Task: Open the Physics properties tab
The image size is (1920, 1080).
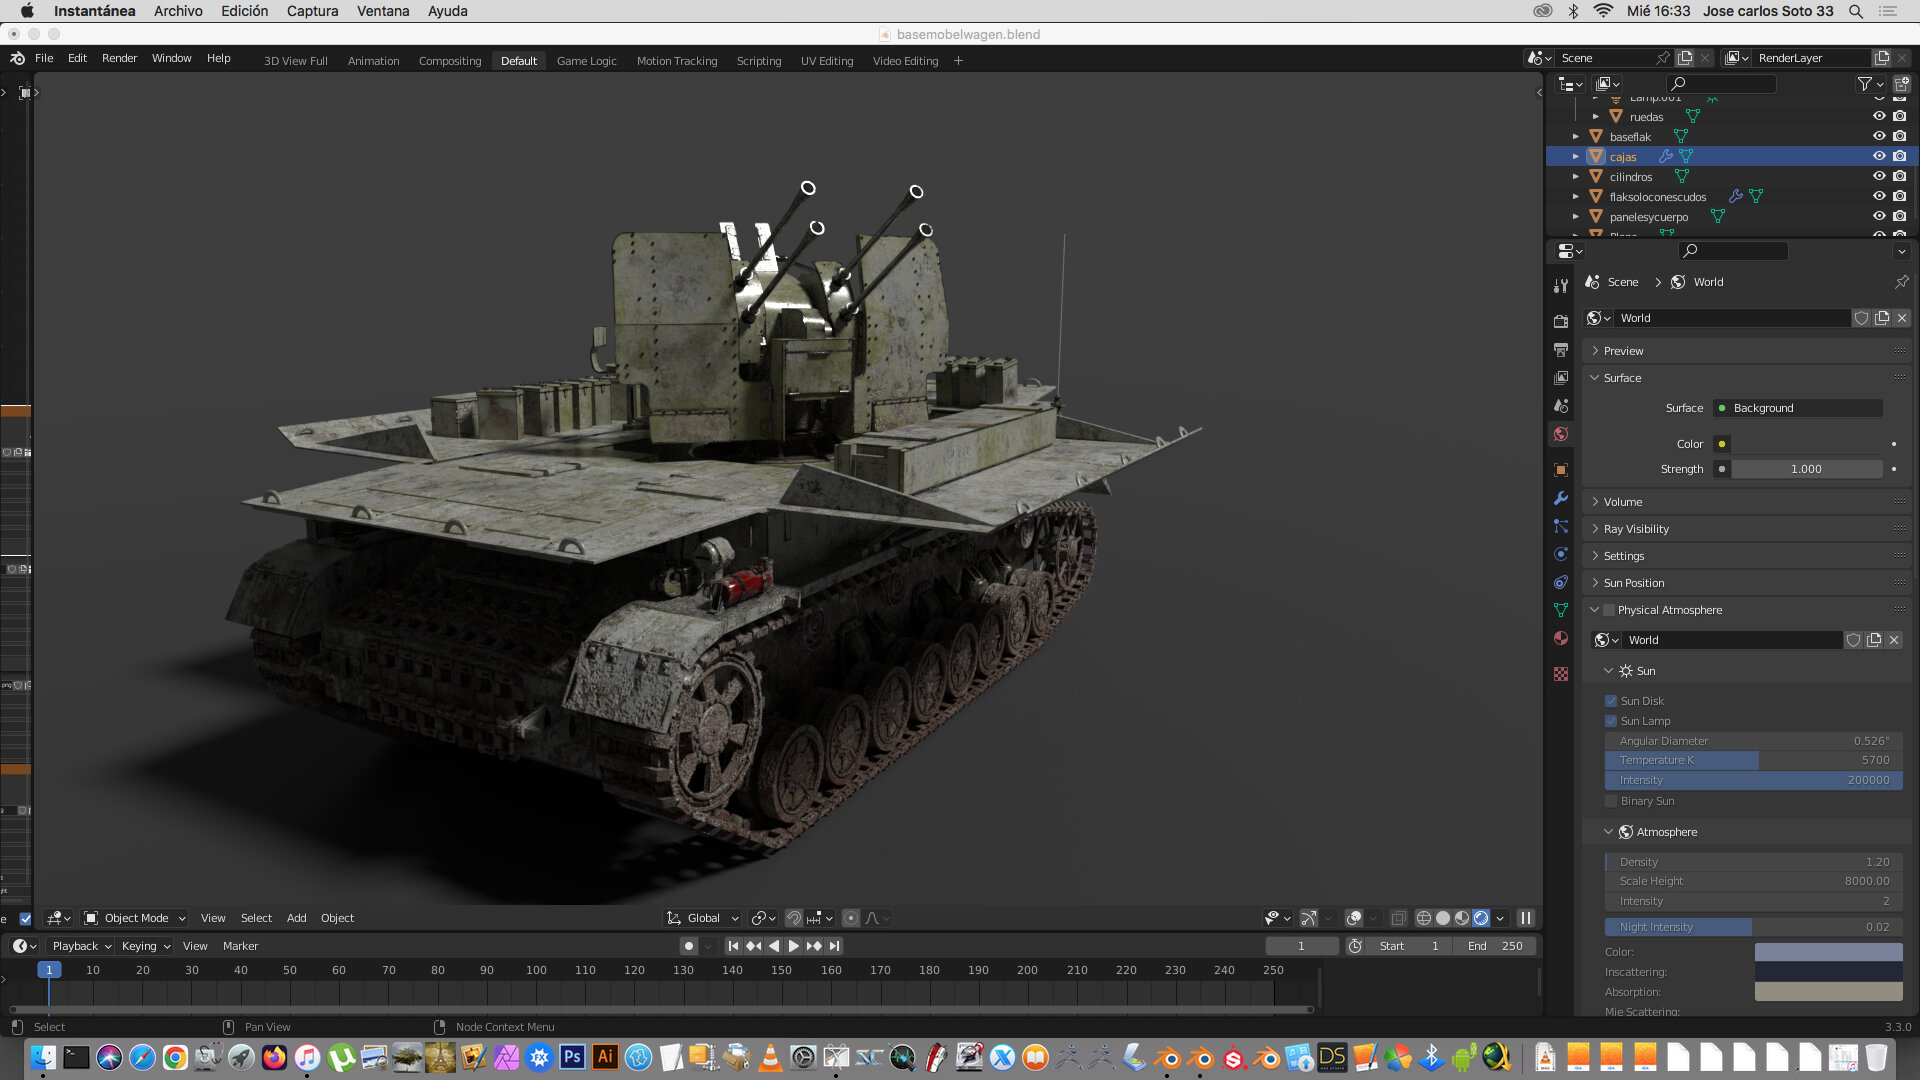Action: [1561, 554]
